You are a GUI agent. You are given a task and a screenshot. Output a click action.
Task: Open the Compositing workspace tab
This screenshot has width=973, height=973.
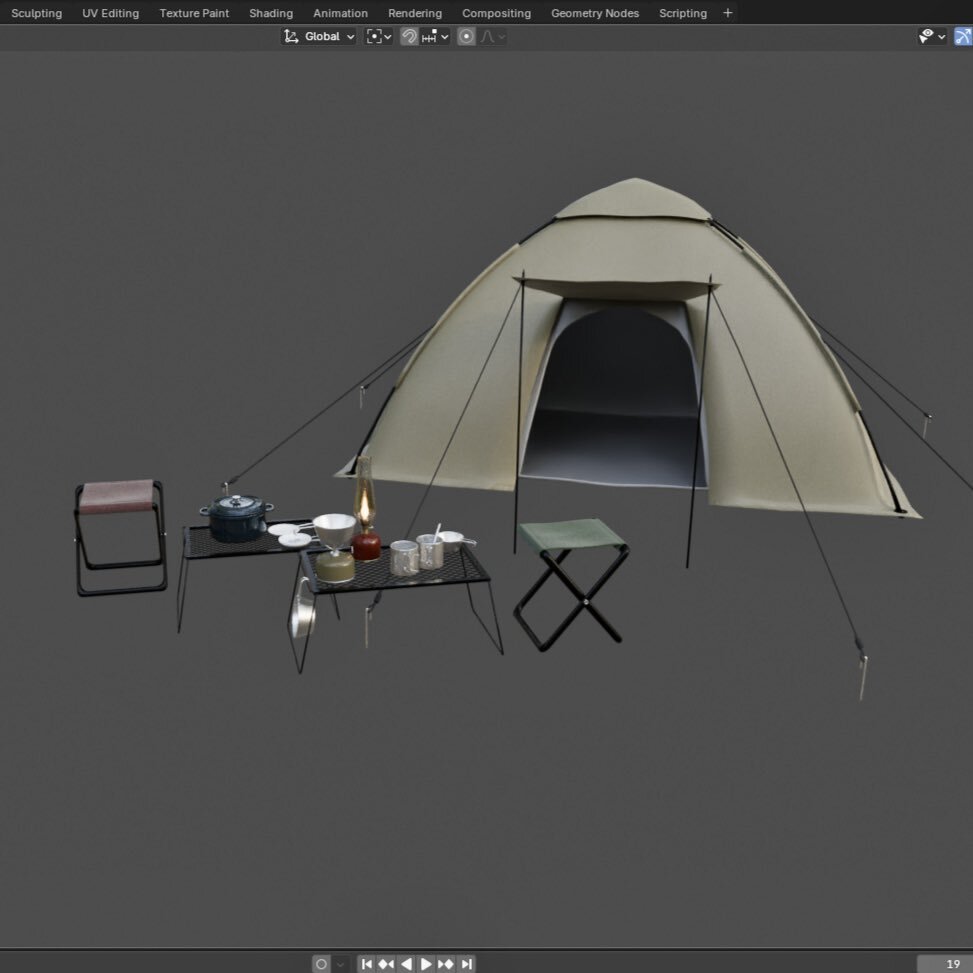(x=496, y=13)
